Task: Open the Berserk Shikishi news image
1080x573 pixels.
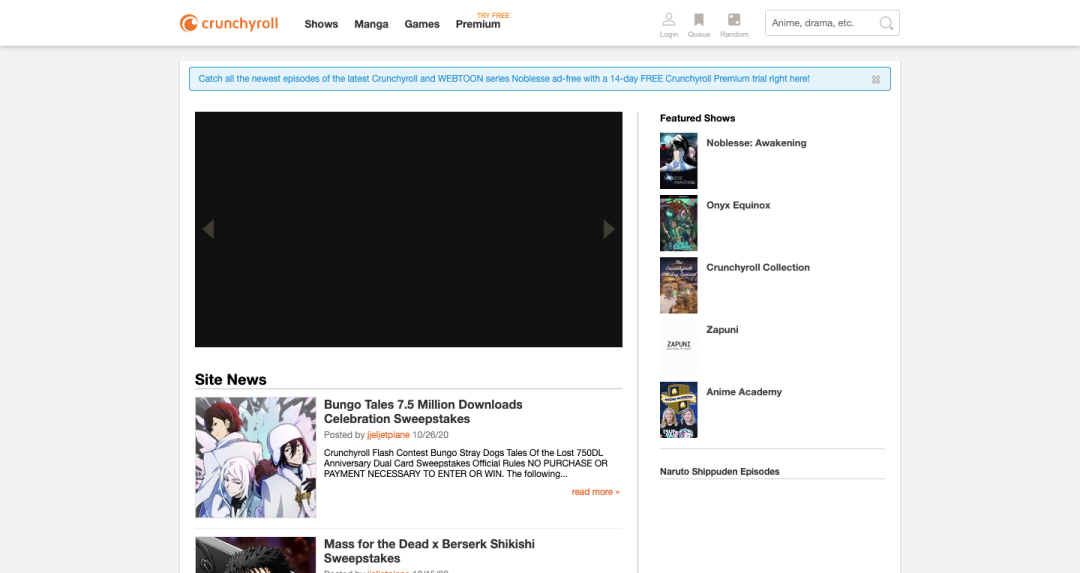Action: point(256,555)
